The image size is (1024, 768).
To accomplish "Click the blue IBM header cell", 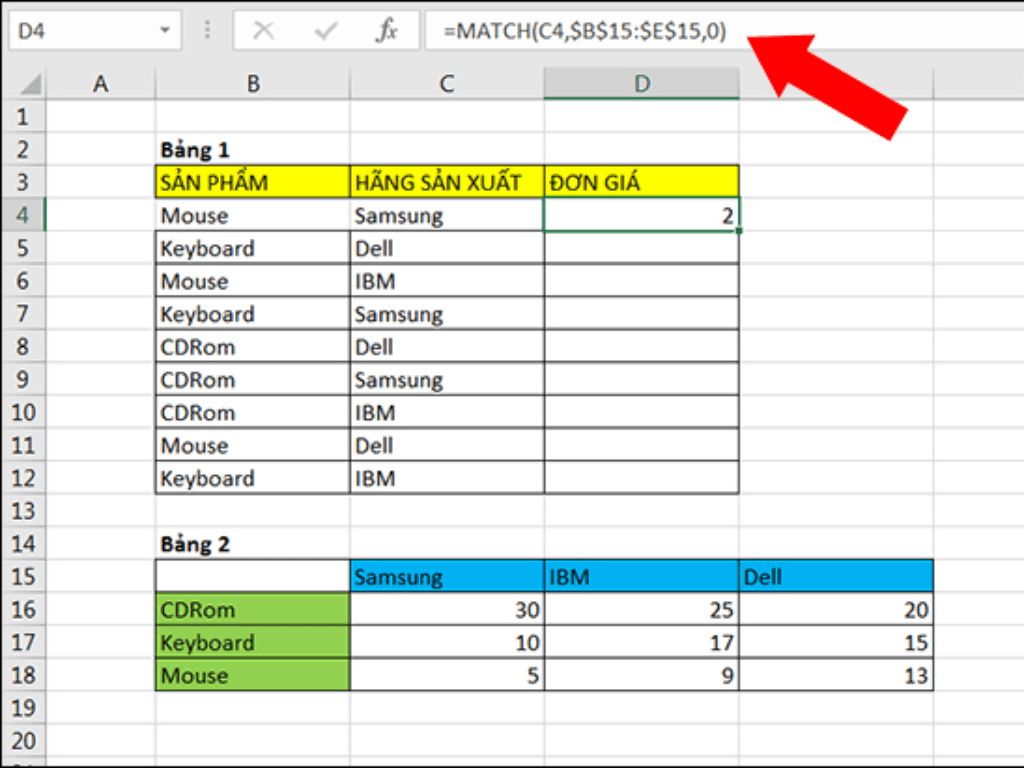I will (x=641, y=577).
